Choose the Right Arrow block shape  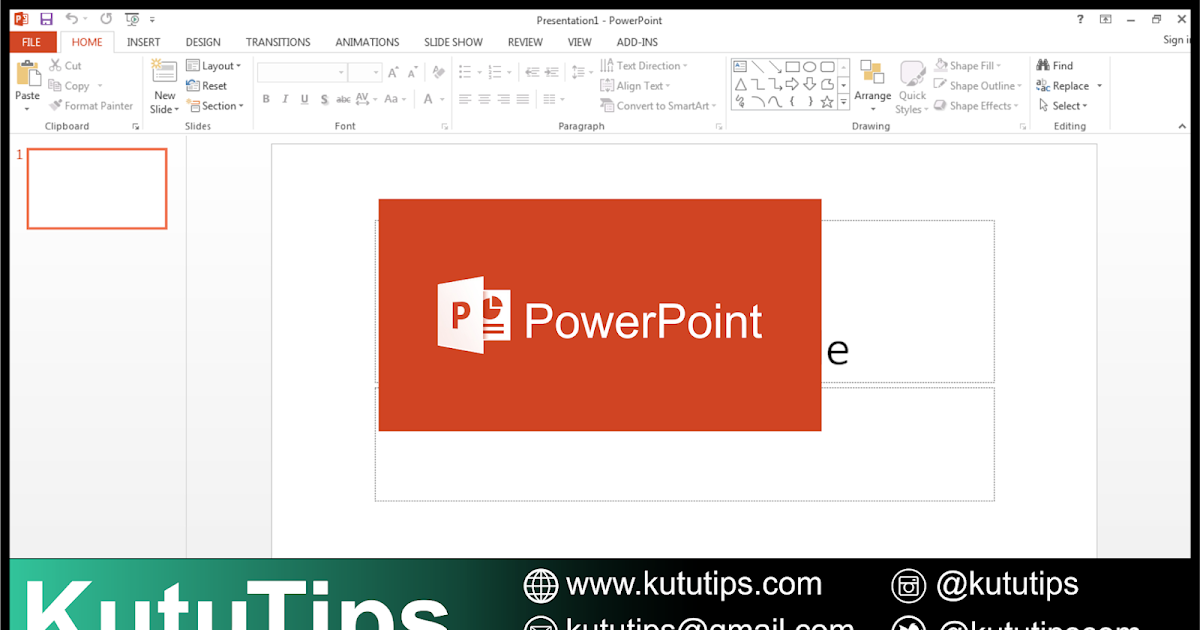(792, 84)
